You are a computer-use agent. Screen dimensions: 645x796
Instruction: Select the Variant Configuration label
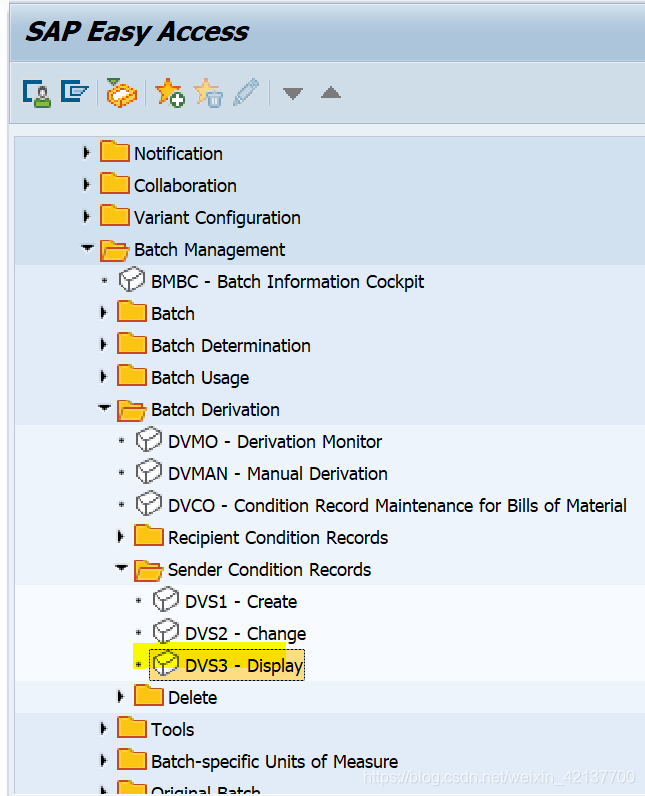(217, 218)
